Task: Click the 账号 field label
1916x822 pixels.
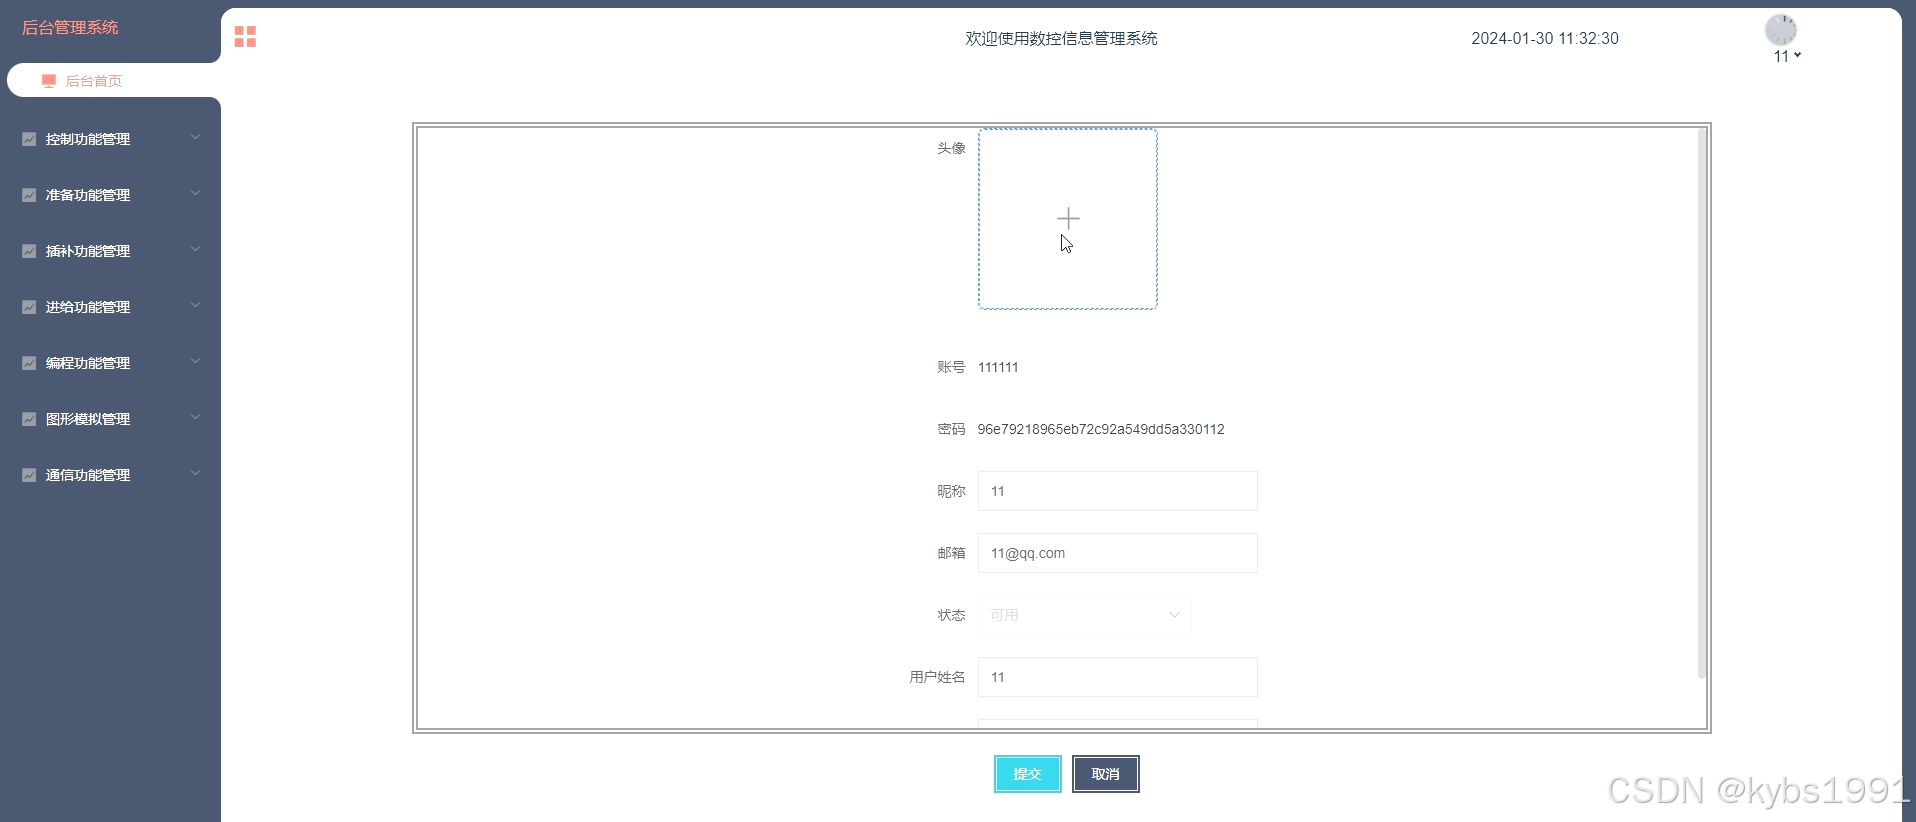Action: click(951, 367)
